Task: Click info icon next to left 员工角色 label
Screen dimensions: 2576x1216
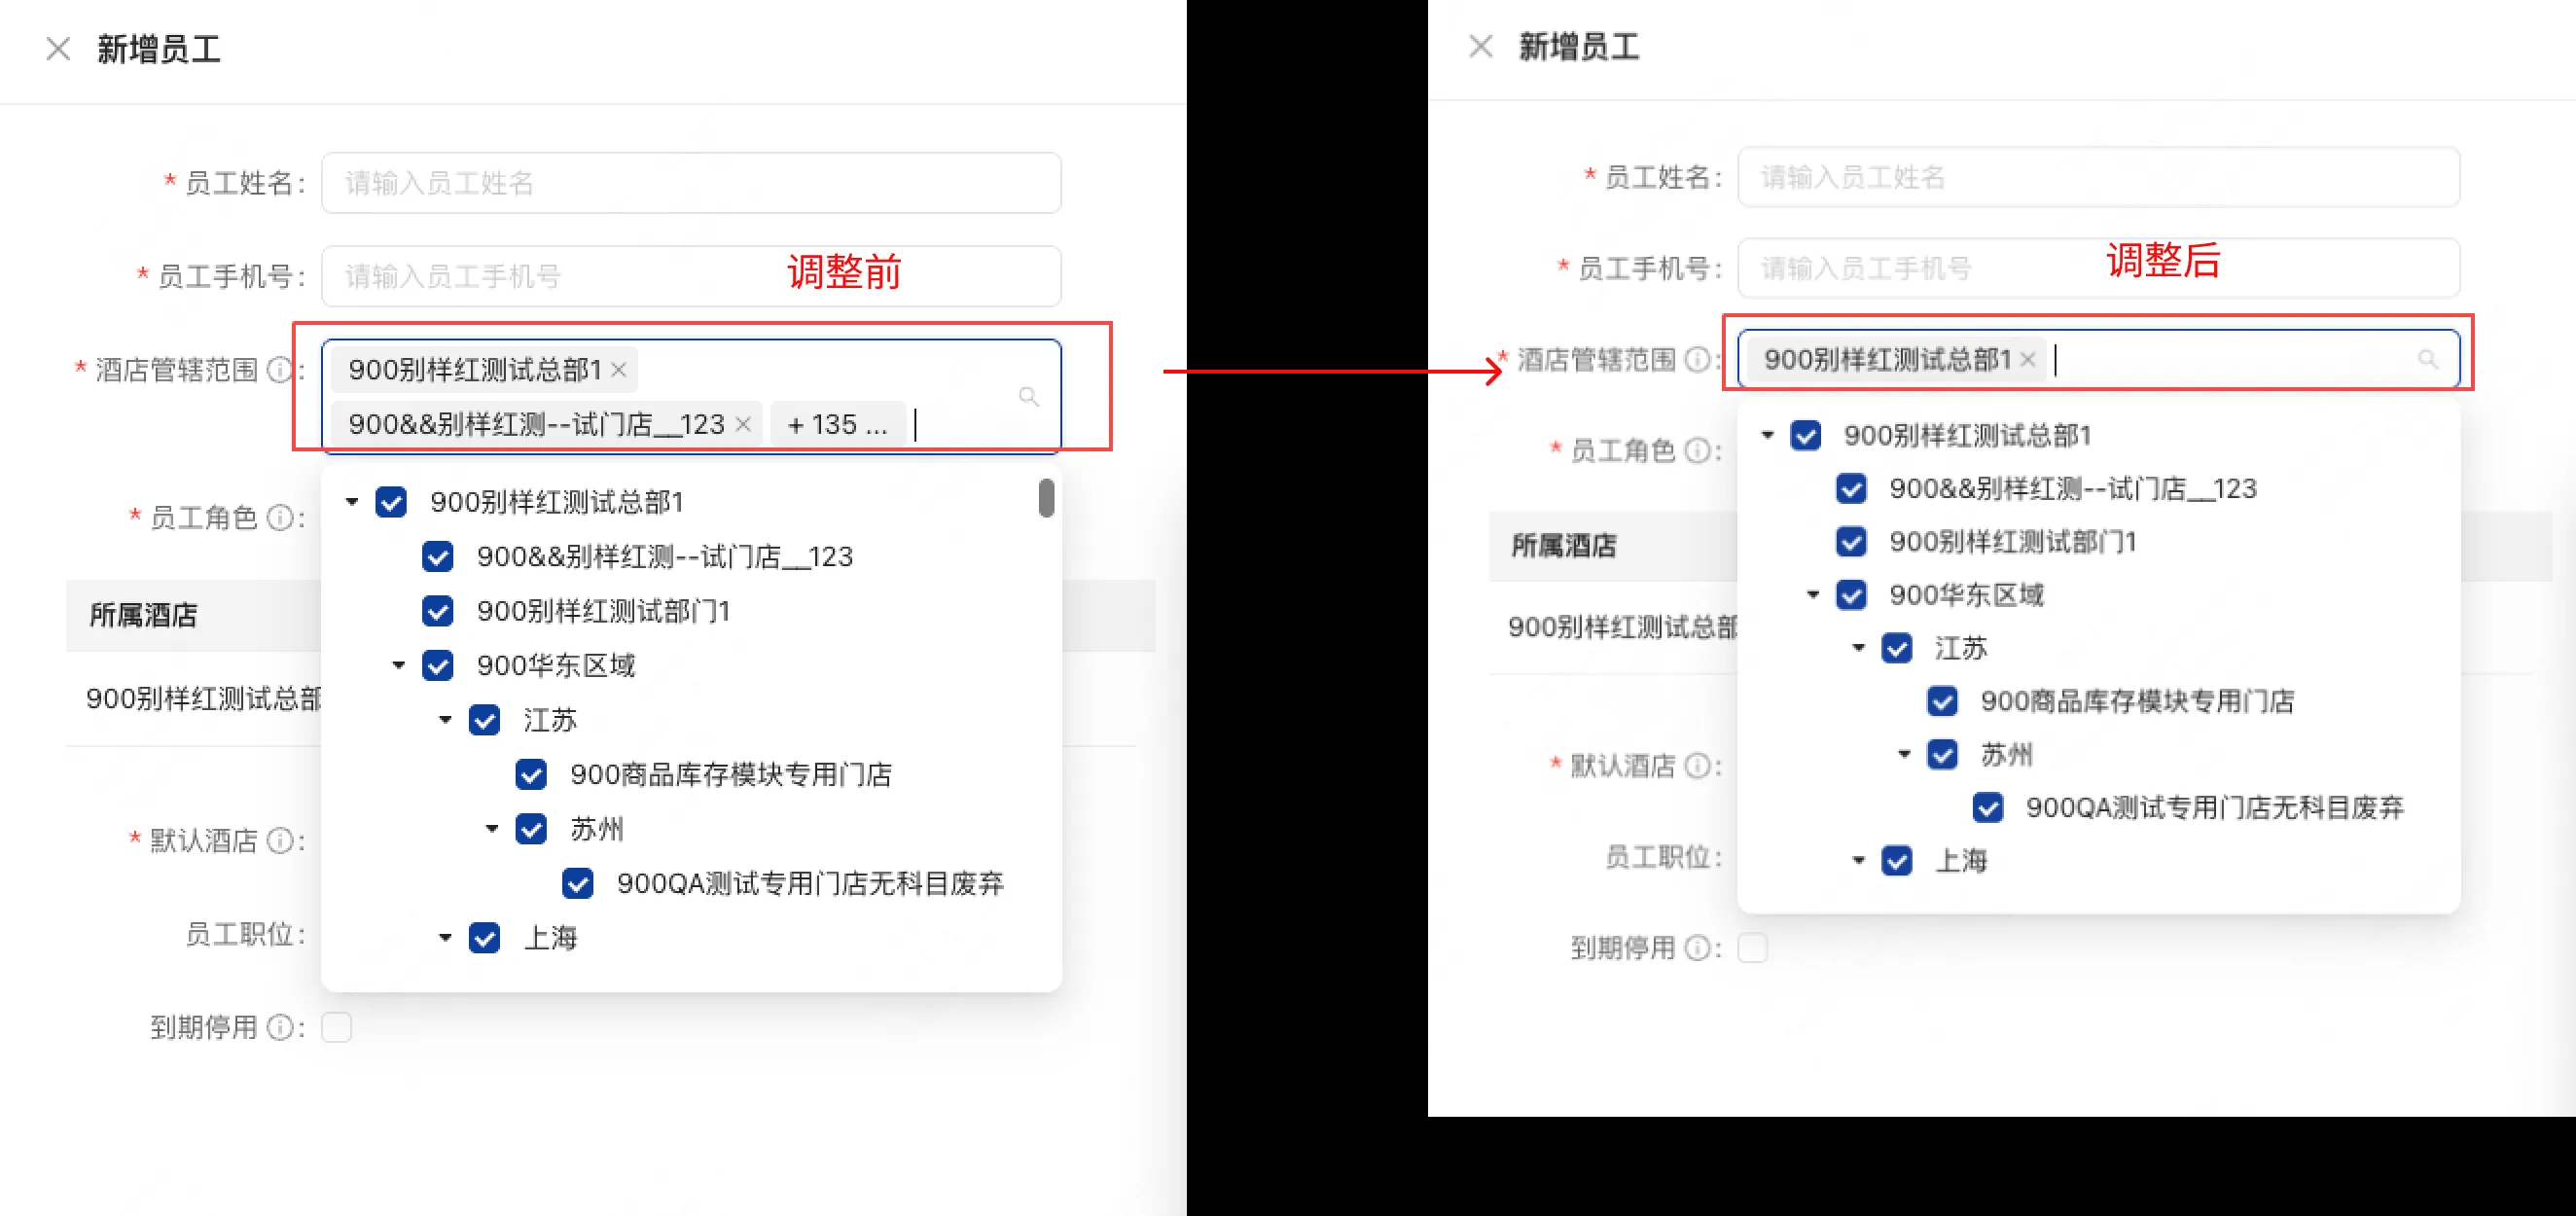Action: tap(281, 518)
